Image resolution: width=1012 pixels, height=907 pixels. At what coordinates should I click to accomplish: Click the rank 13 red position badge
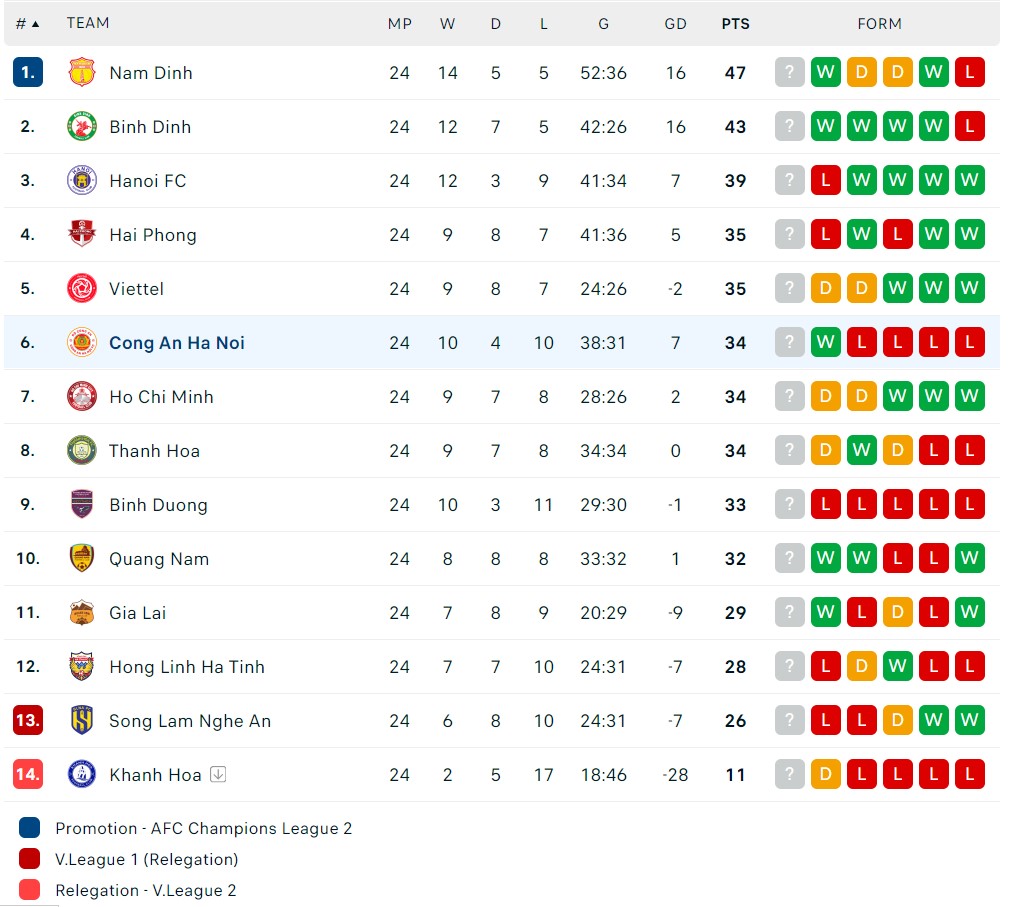pos(28,720)
